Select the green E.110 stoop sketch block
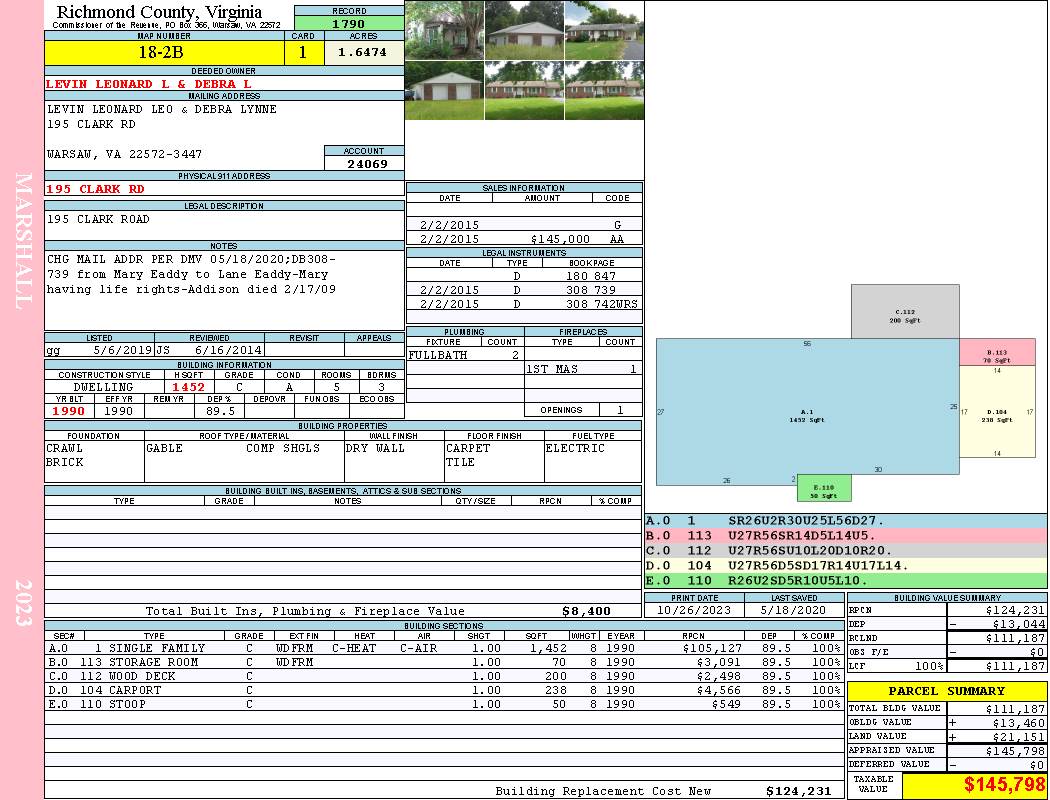 (824, 489)
